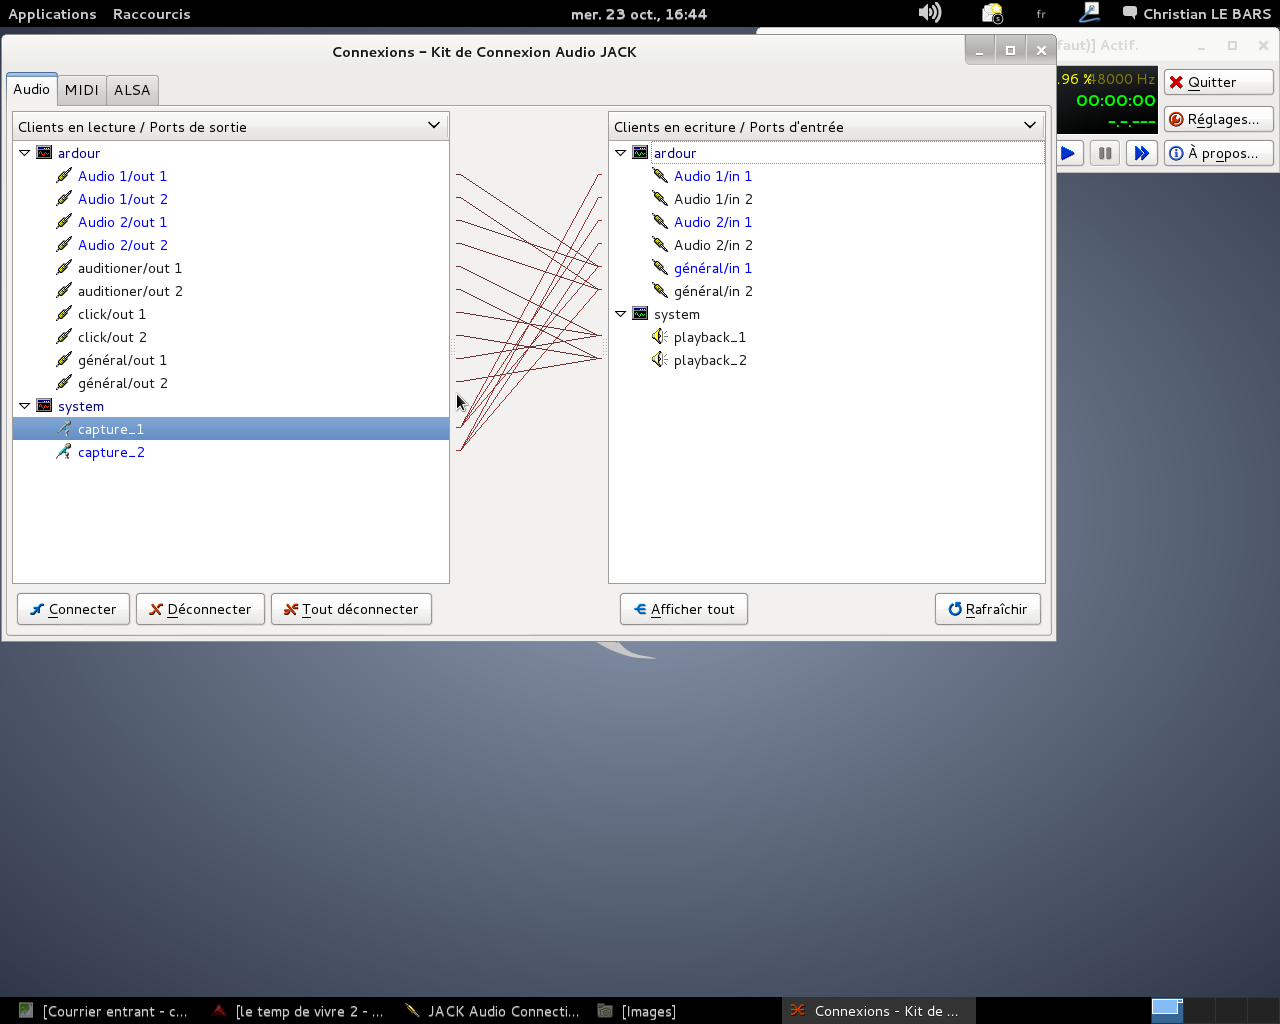Viewport: 1280px width, 1024px height.
Task: Open the volume control in the top panel
Action: tap(930, 13)
